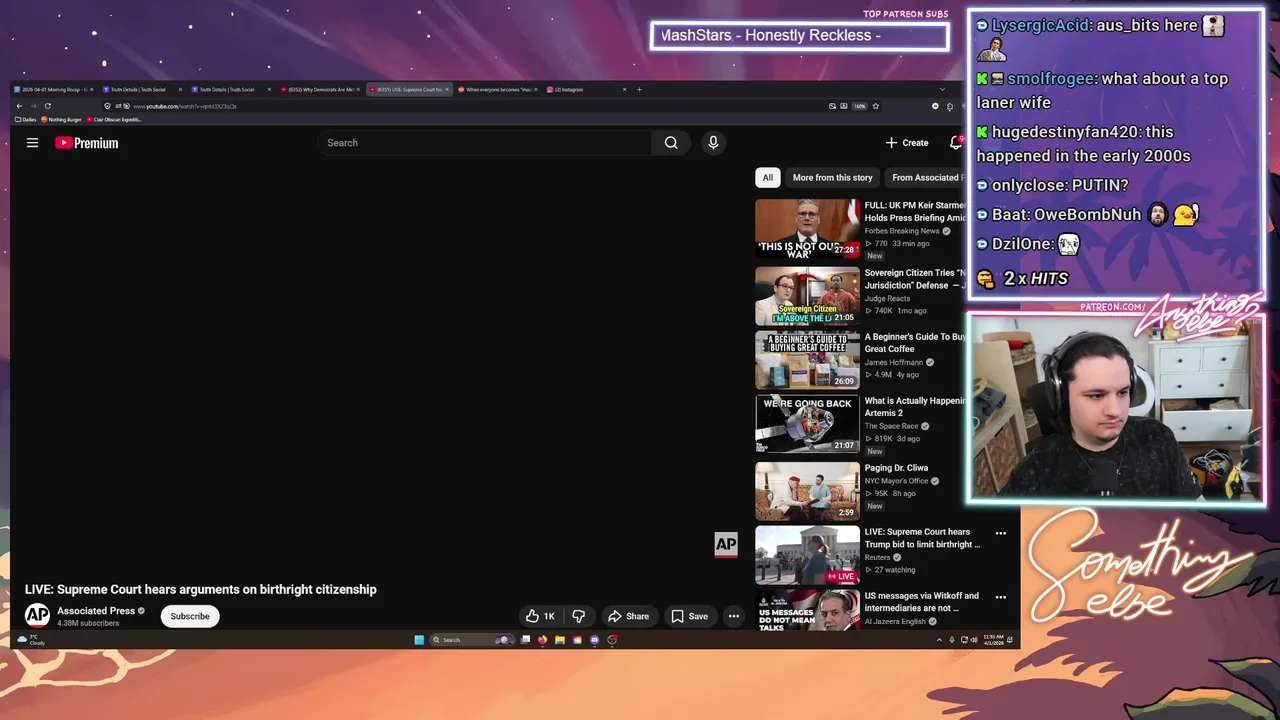Like the video with thumbs up
This screenshot has height=720, width=1280.
coord(540,616)
